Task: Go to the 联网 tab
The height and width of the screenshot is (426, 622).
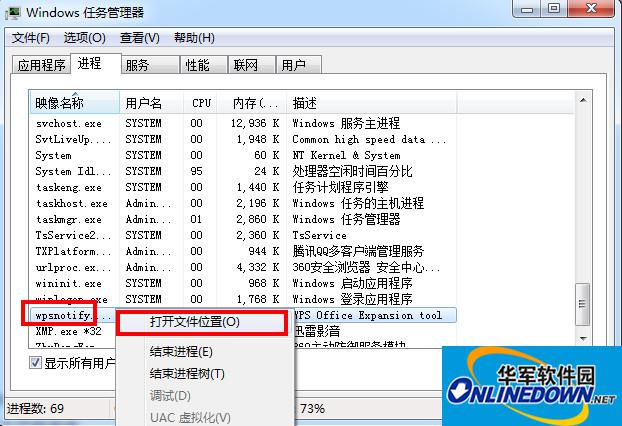Action: tap(245, 66)
